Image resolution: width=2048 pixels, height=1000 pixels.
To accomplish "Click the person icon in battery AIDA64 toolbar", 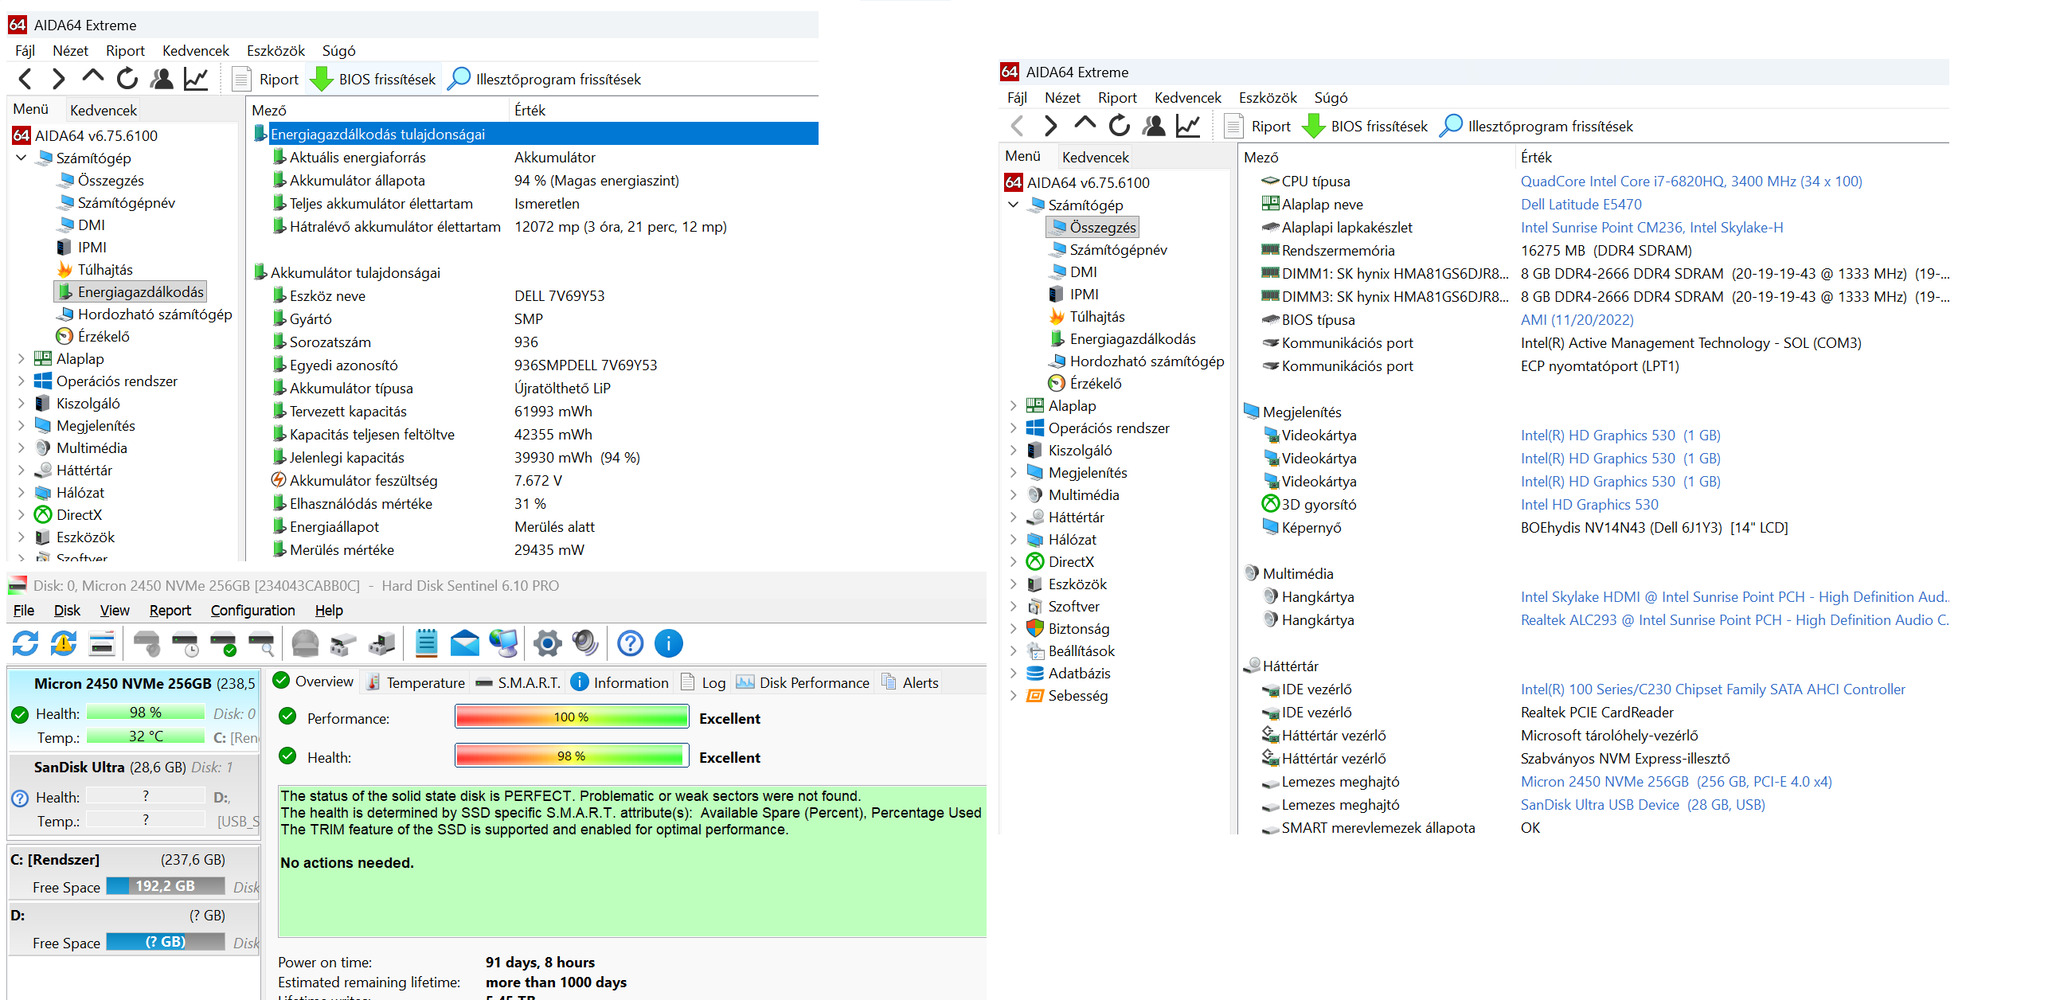I will click(161, 79).
